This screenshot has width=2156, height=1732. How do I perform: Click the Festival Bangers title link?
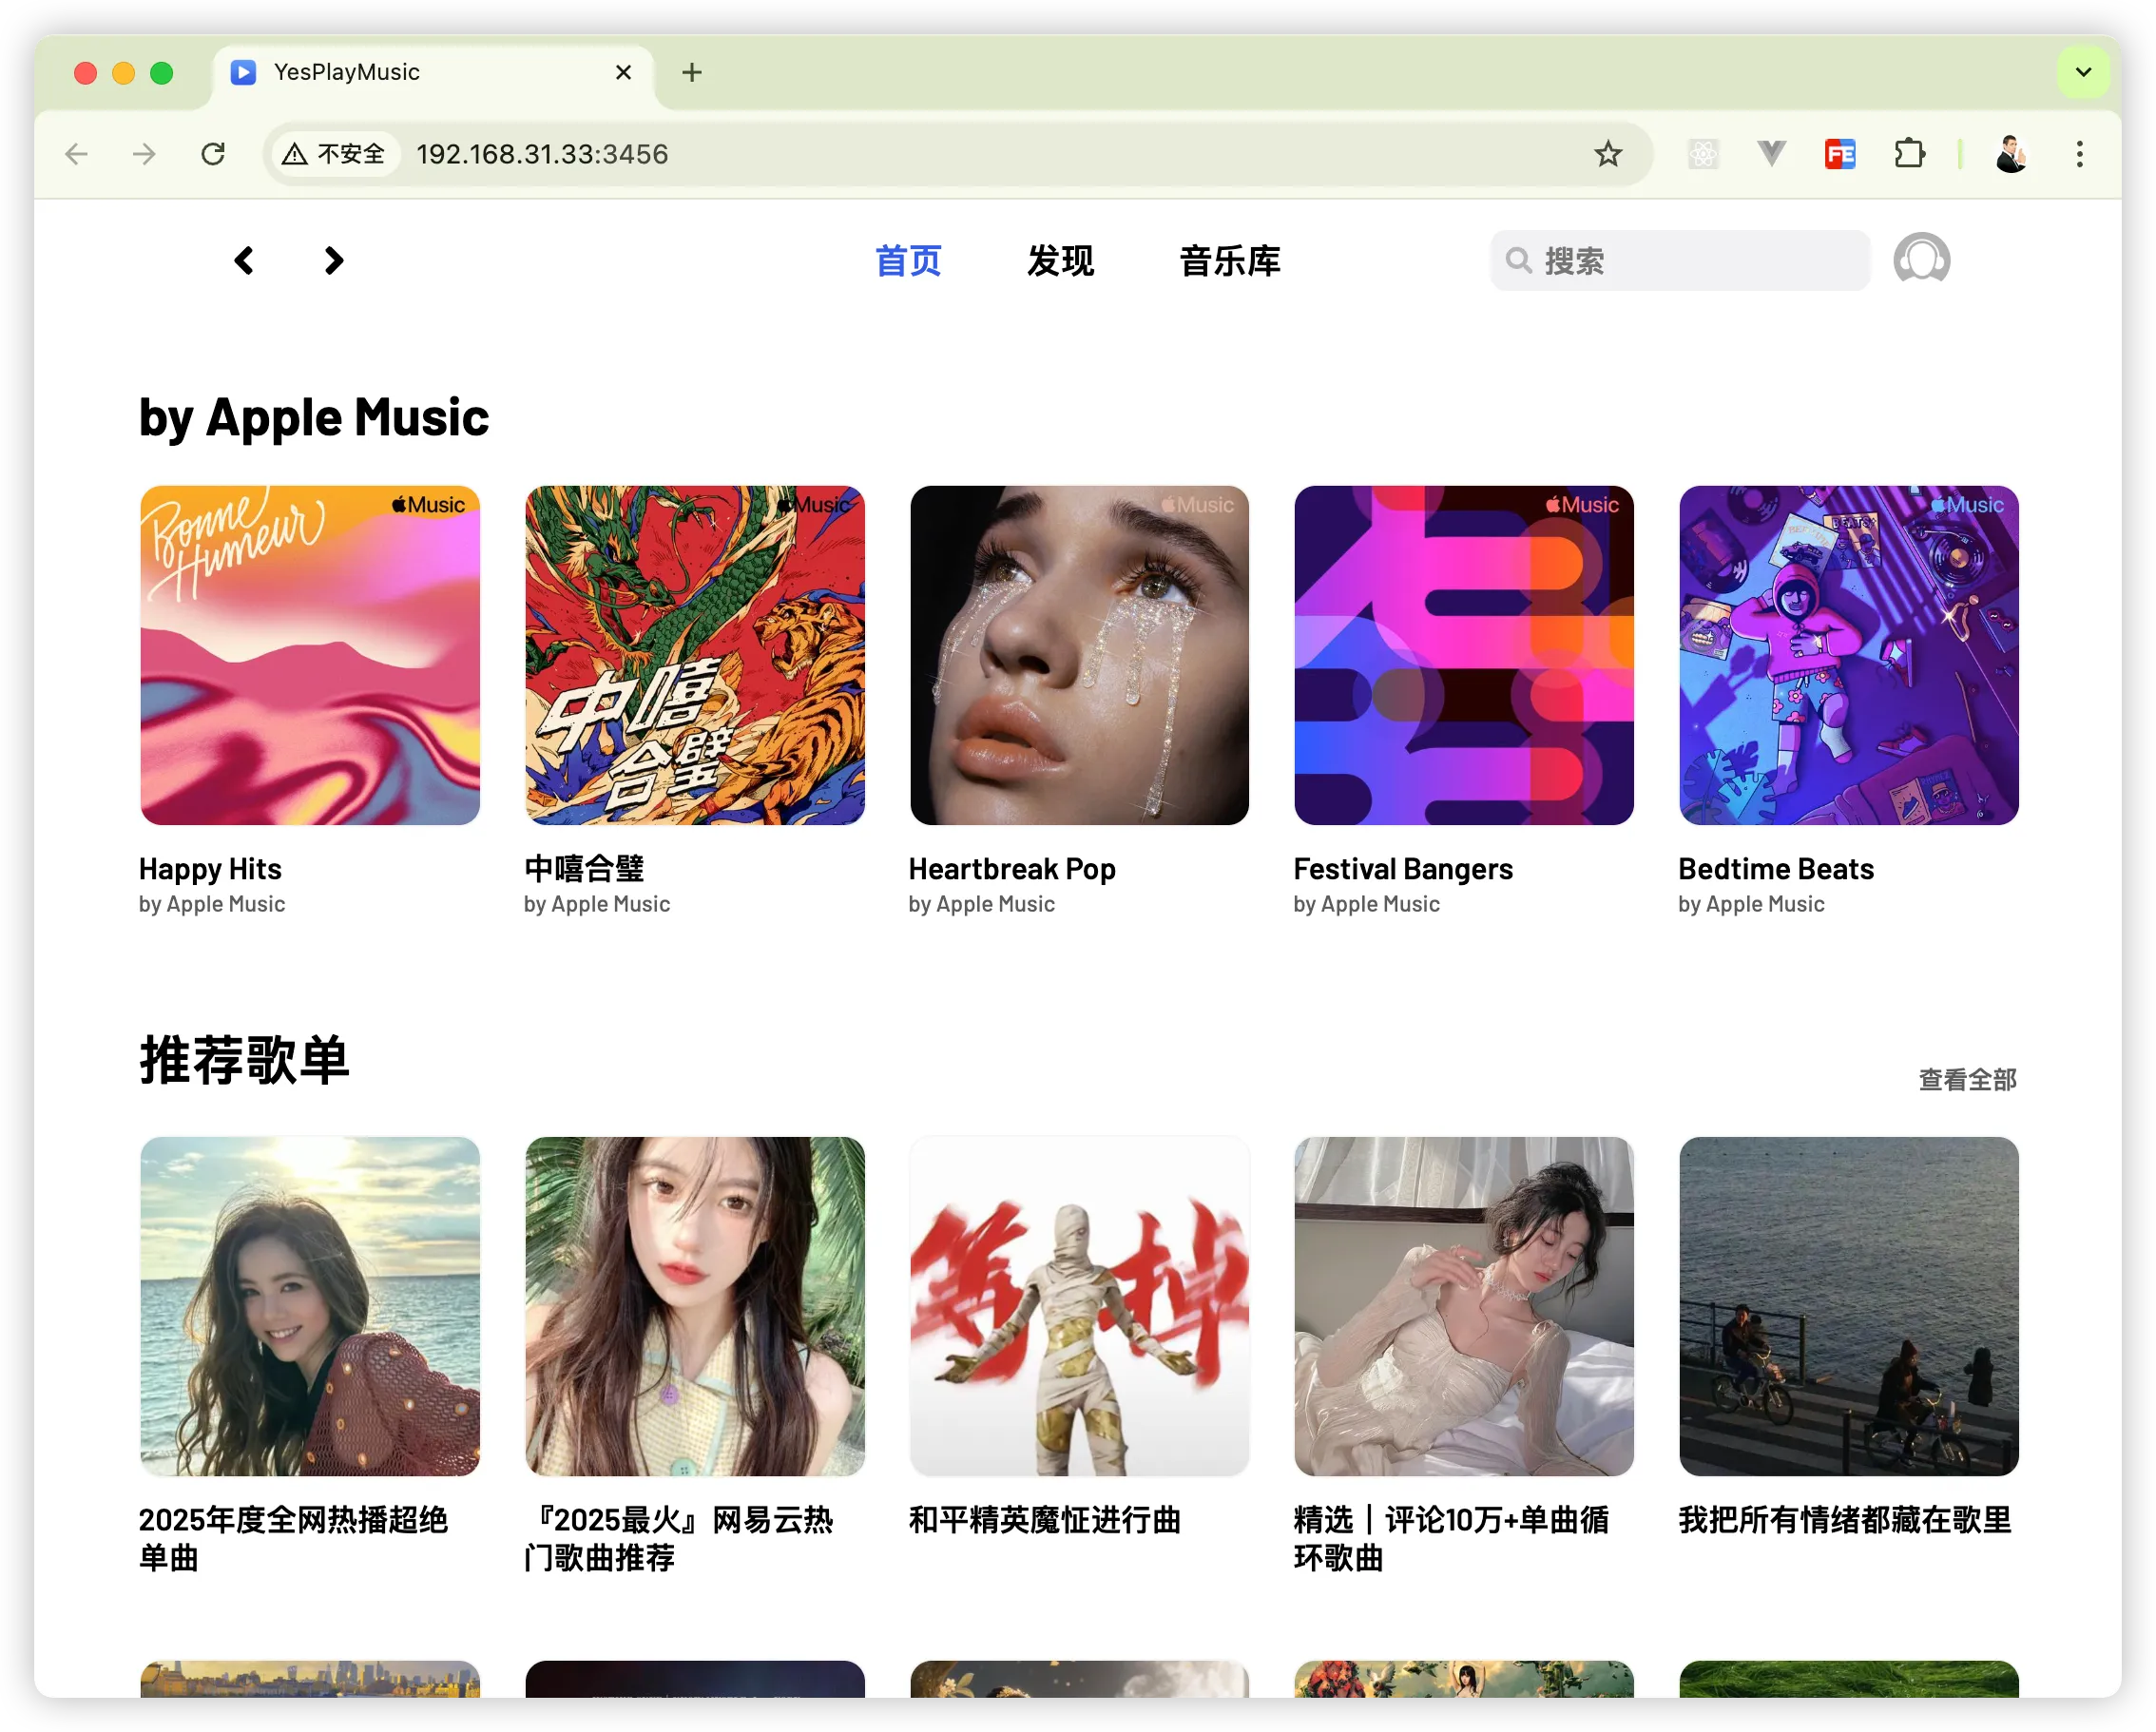click(x=1403, y=869)
